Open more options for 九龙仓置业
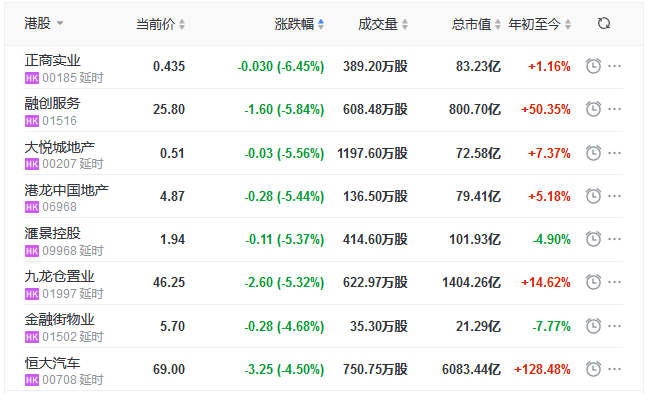The image size is (648, 394). (615, 282)
